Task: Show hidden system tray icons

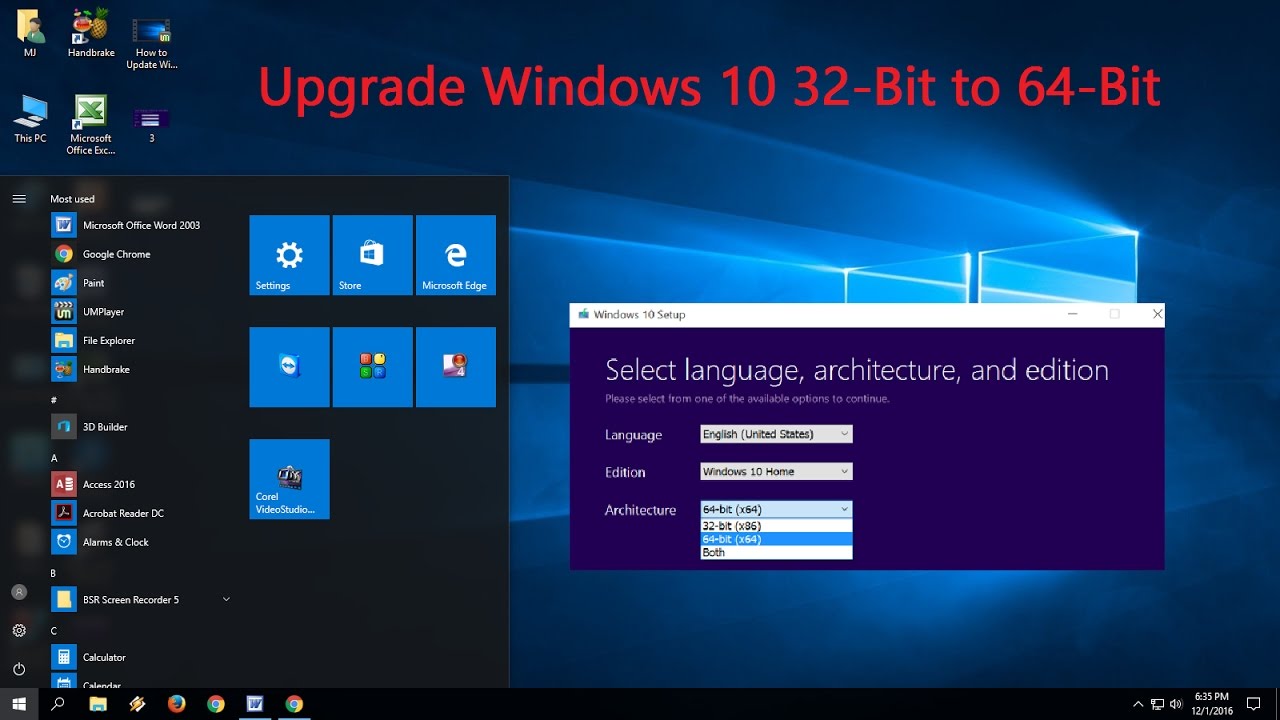Action: click(x=1138, y=704)
